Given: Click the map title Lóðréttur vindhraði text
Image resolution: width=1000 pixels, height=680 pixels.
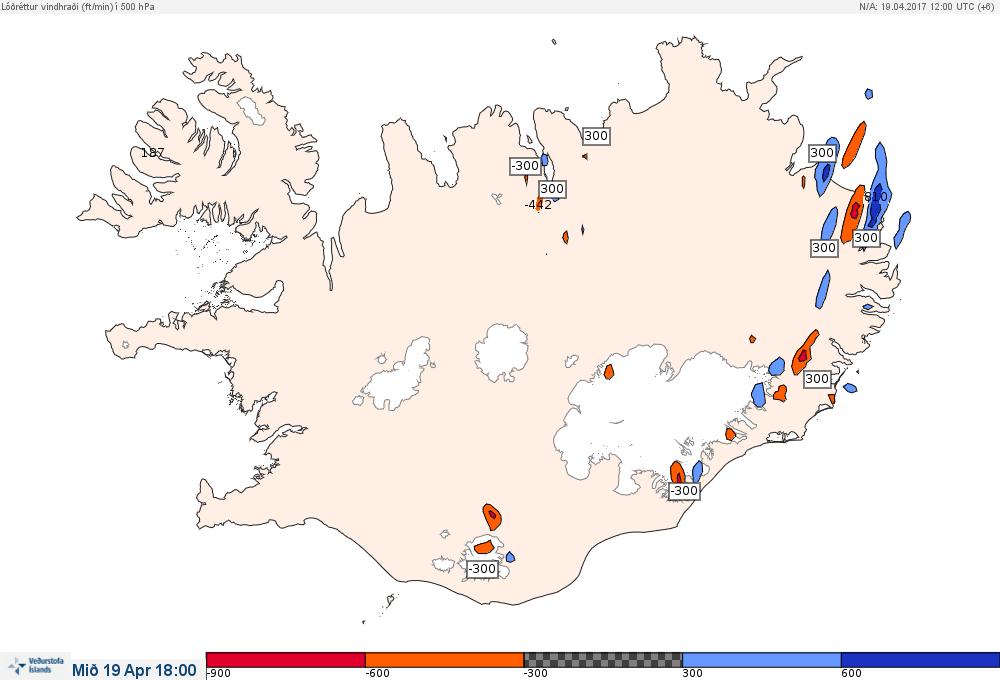Looking at the screenshot, I should (78, 6).
